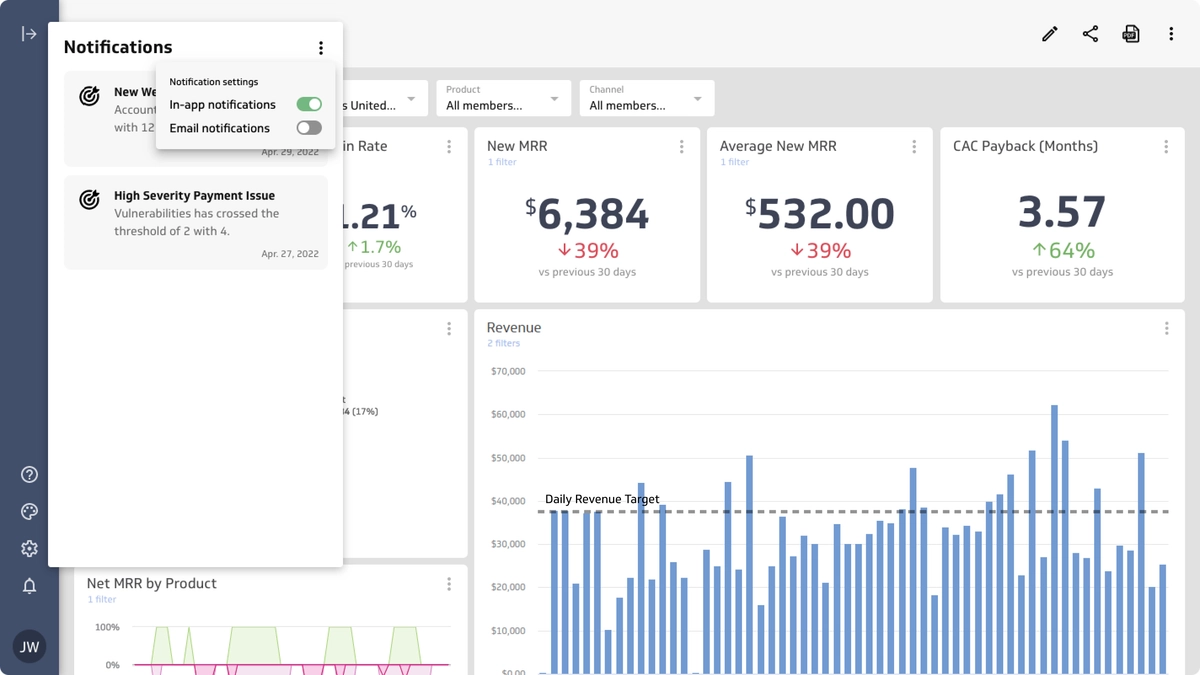This screenshot has width=1200, height=675.
Task: Select the pencil icon to edit the dashboard
Action: [x=1049, y=33]
